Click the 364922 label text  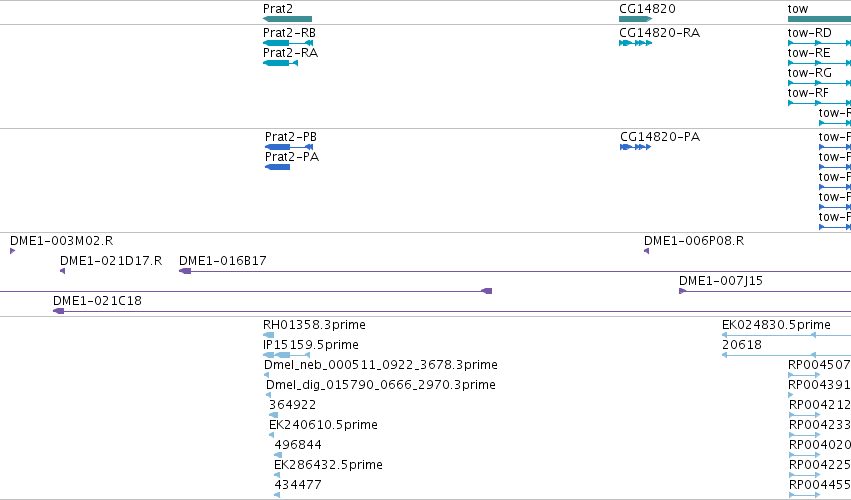(292, 404)
